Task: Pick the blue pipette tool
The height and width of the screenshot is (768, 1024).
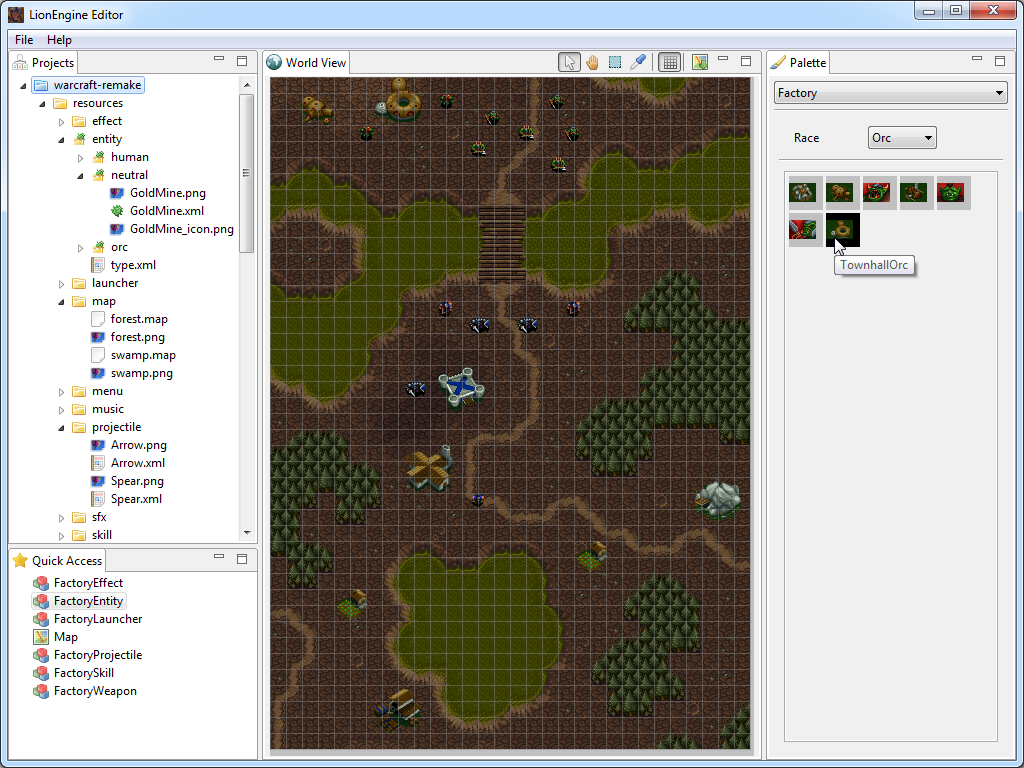Action: pyautogui.click(x=637, y=62)
